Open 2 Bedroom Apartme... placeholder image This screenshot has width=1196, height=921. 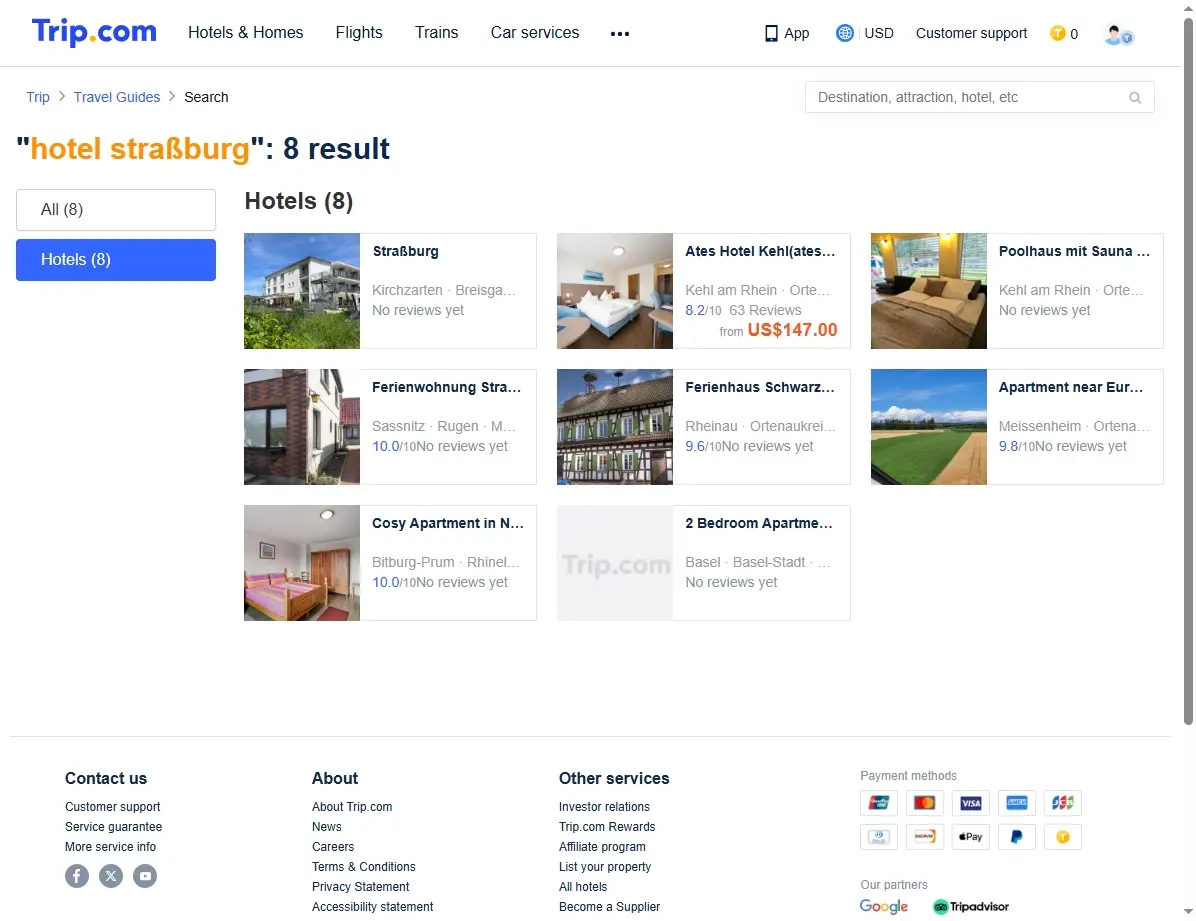pyautogui.click(x=615, y=563)
